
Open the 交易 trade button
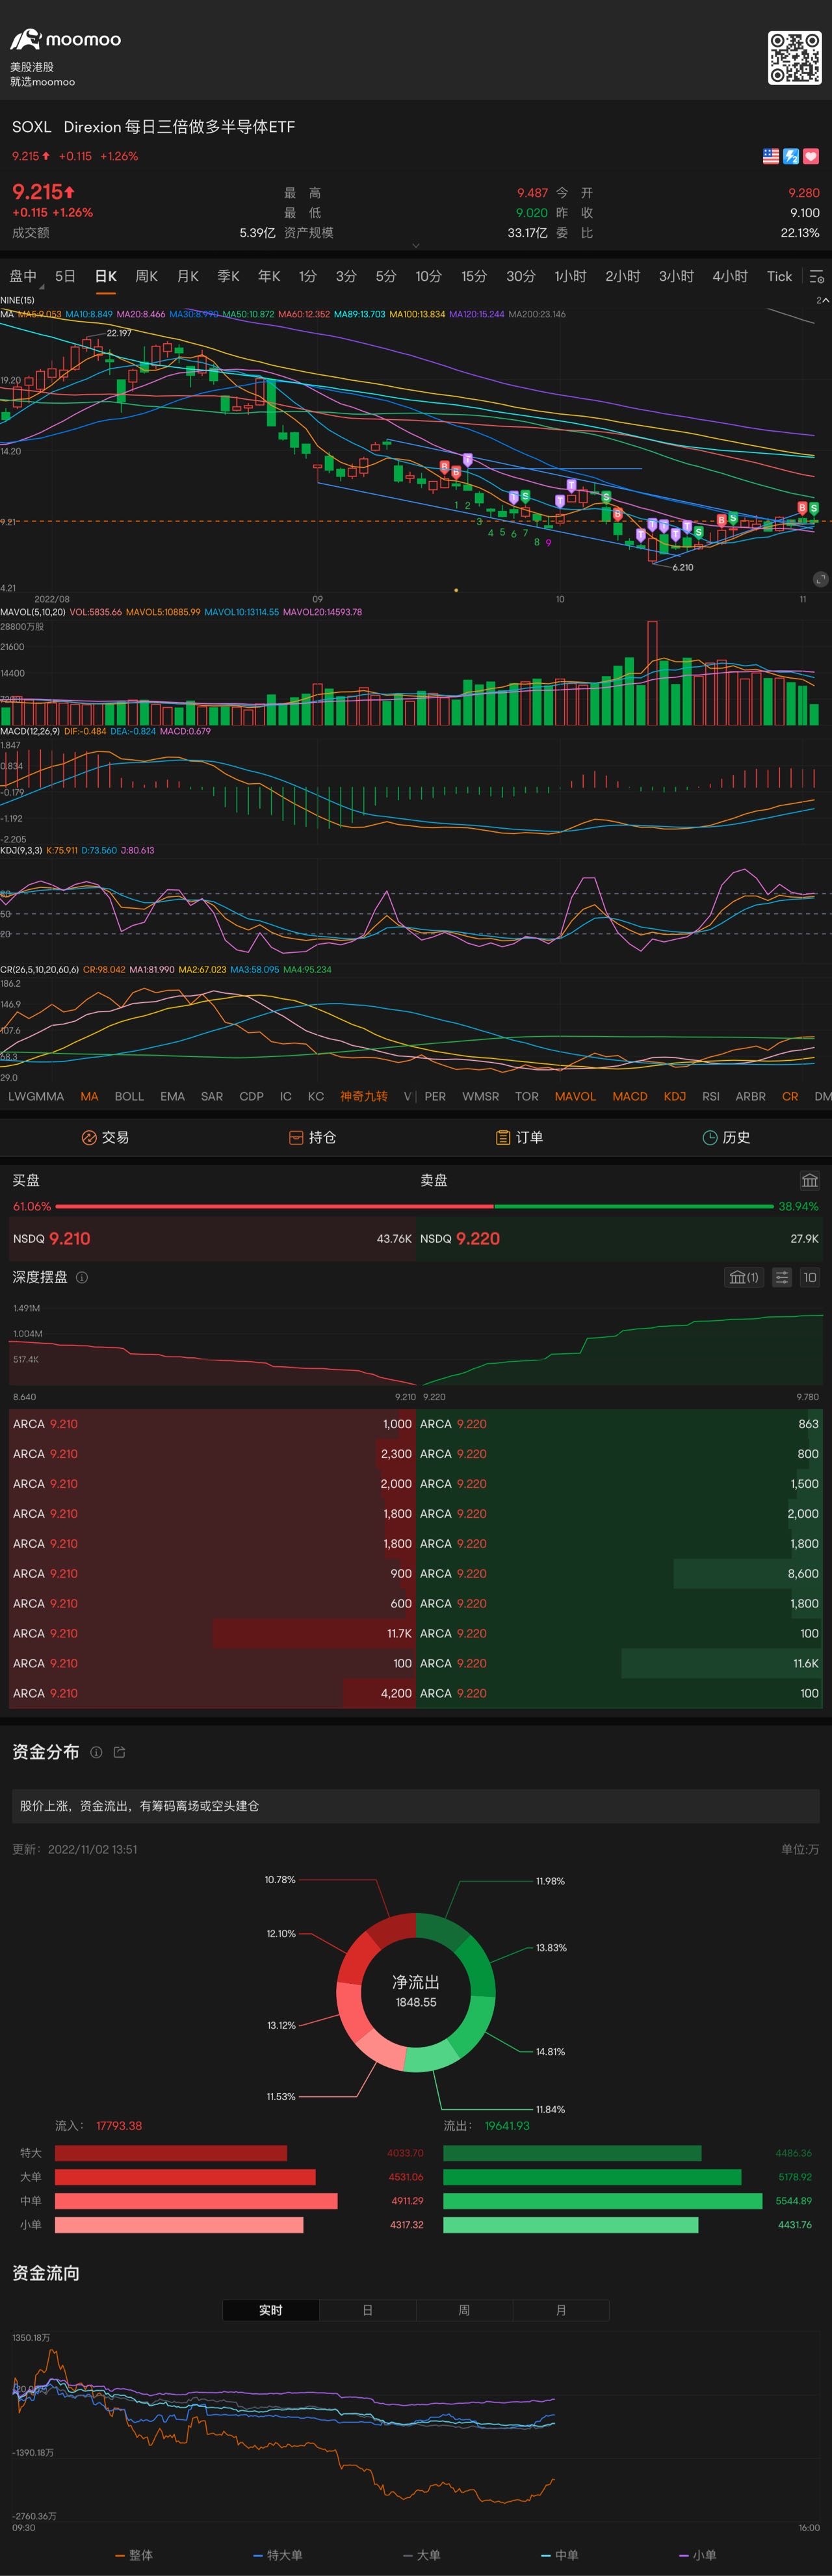pyautogui.click(x=105, y=1137)
